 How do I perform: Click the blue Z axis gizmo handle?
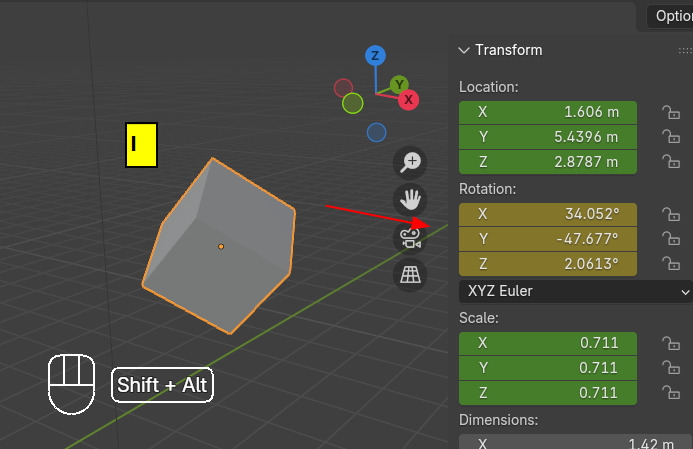coord(375,56)
